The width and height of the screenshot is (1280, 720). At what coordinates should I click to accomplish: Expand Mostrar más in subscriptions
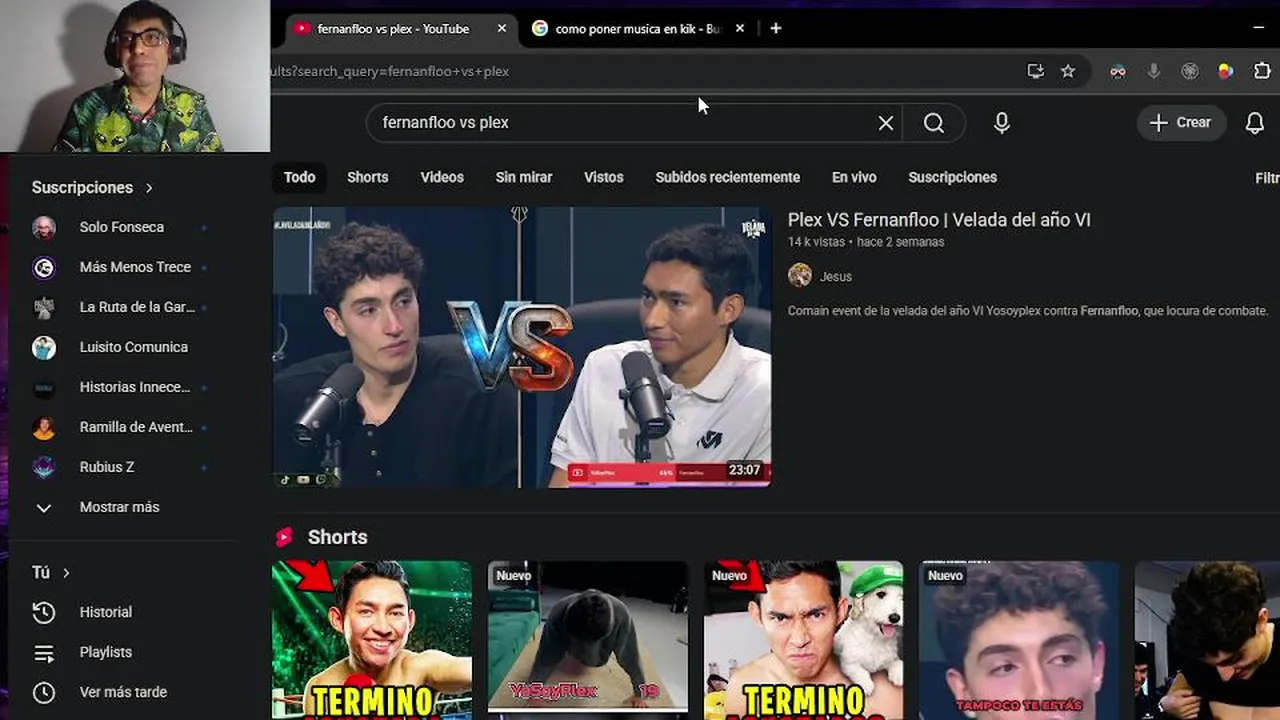click(122, 507)
